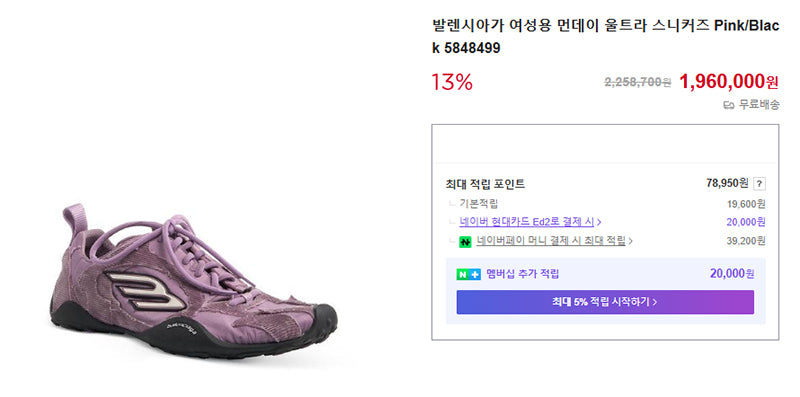Click the free shipping truck icon

tap(729, 106)
